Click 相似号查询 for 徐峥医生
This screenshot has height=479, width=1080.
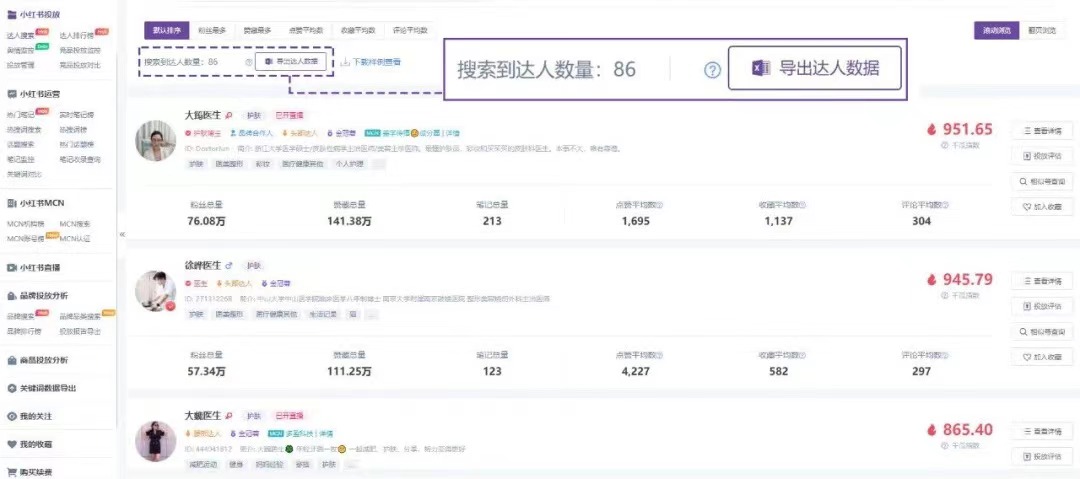1041,332
